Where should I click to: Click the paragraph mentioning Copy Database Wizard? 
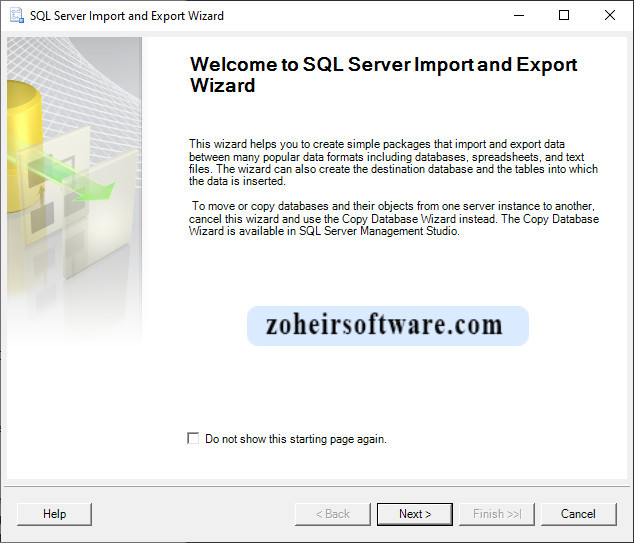[393, 218]
